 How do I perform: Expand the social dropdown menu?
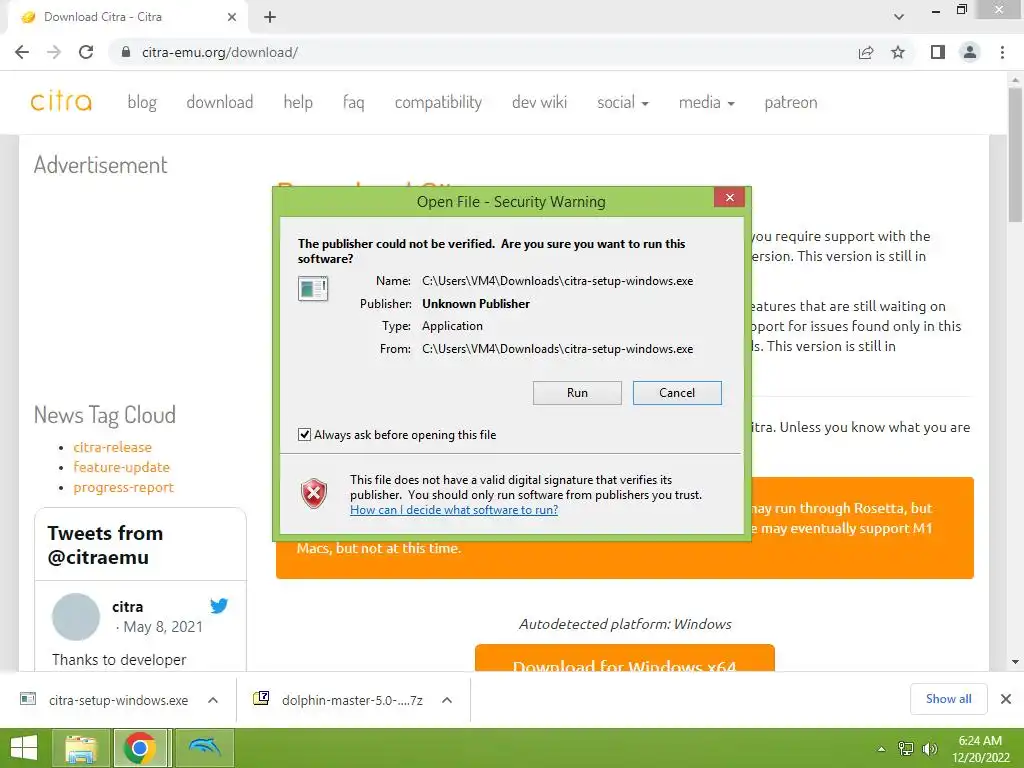click(622, 103)
